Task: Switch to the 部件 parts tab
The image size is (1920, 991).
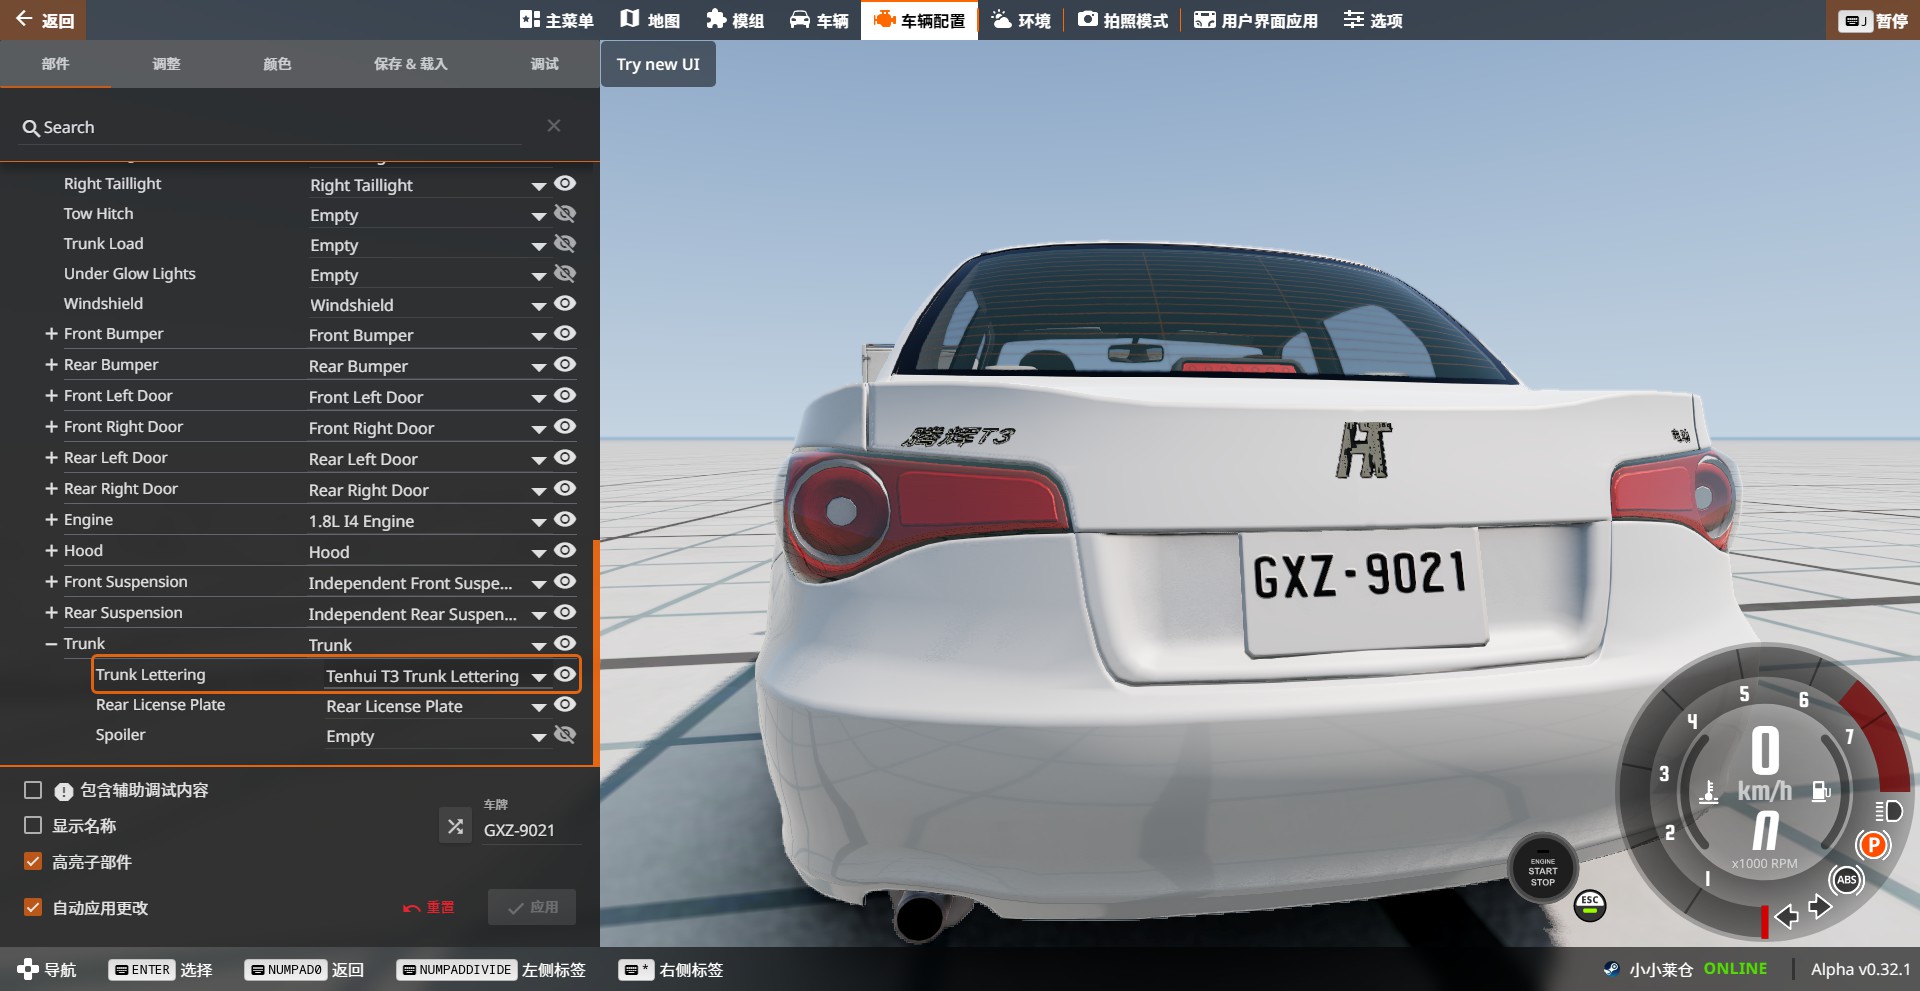Action: coord(55,64)
